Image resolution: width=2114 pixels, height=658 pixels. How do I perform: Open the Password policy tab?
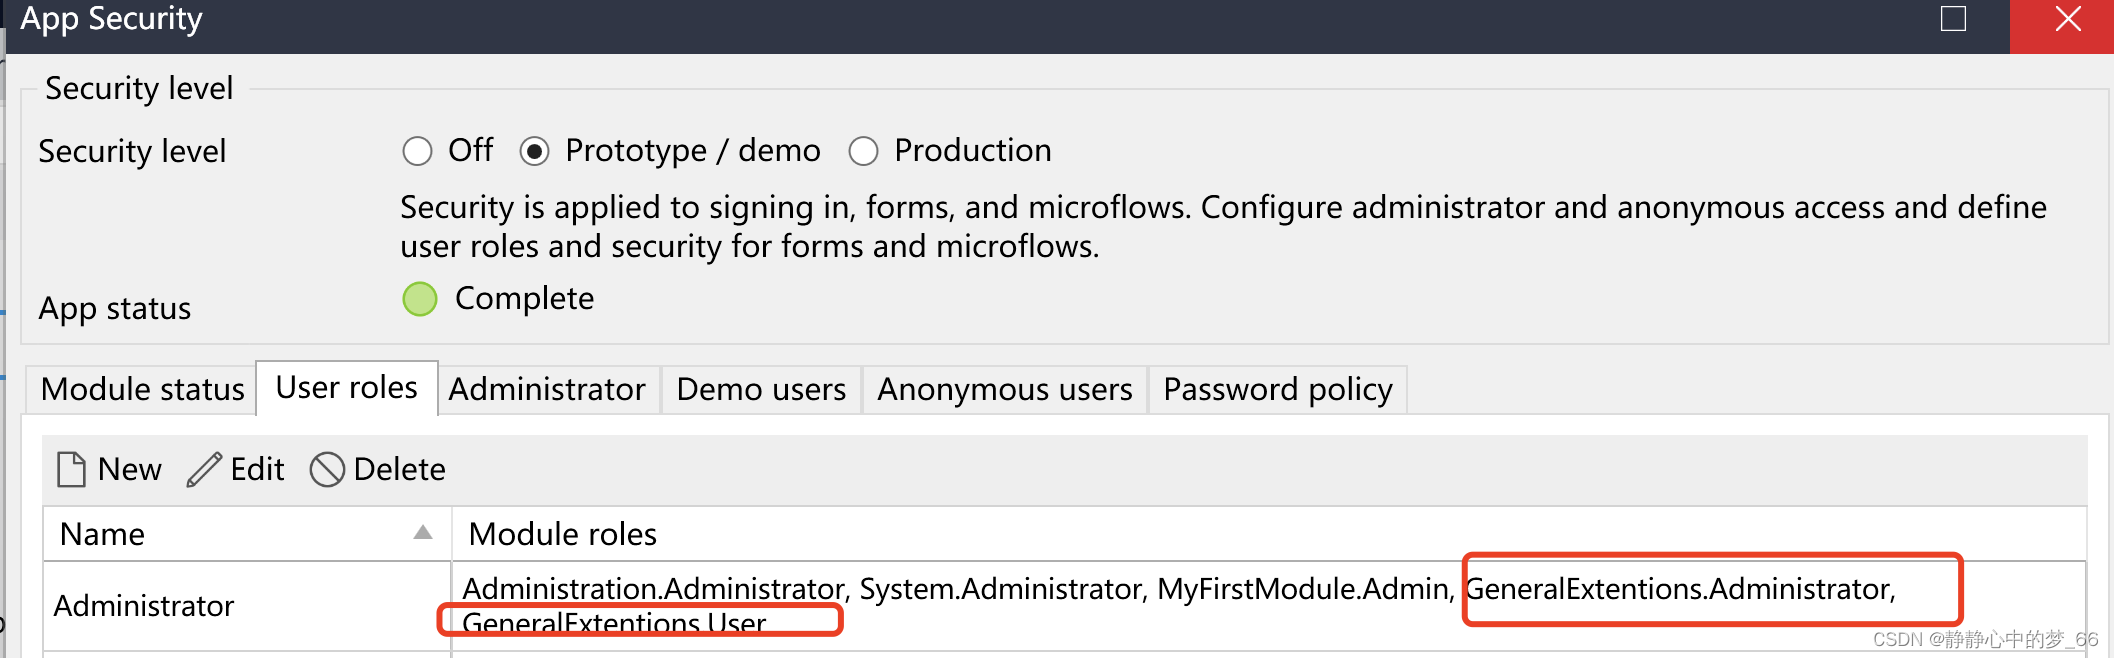[x=1277, y=389]
